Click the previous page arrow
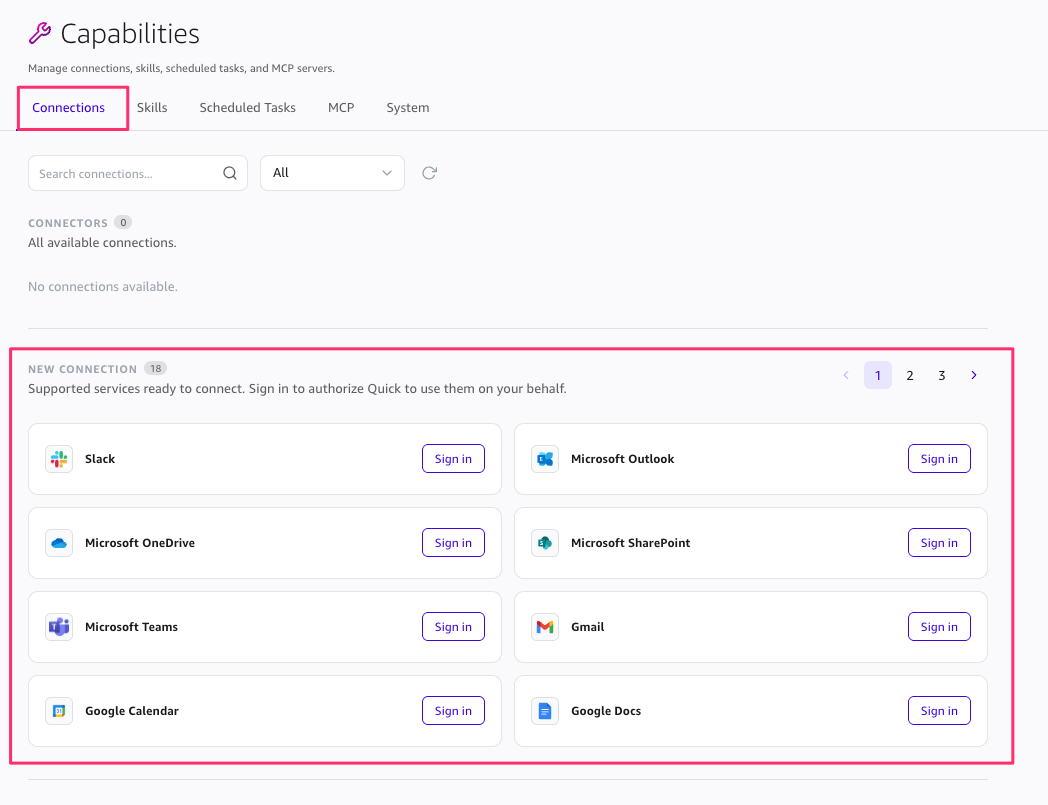 point(846,375)
